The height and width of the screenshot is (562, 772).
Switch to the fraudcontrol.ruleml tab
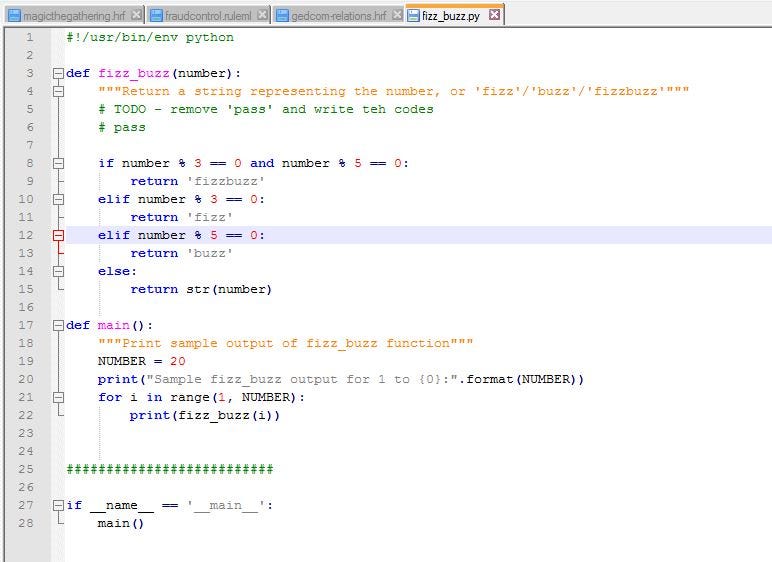coord(208,16)
